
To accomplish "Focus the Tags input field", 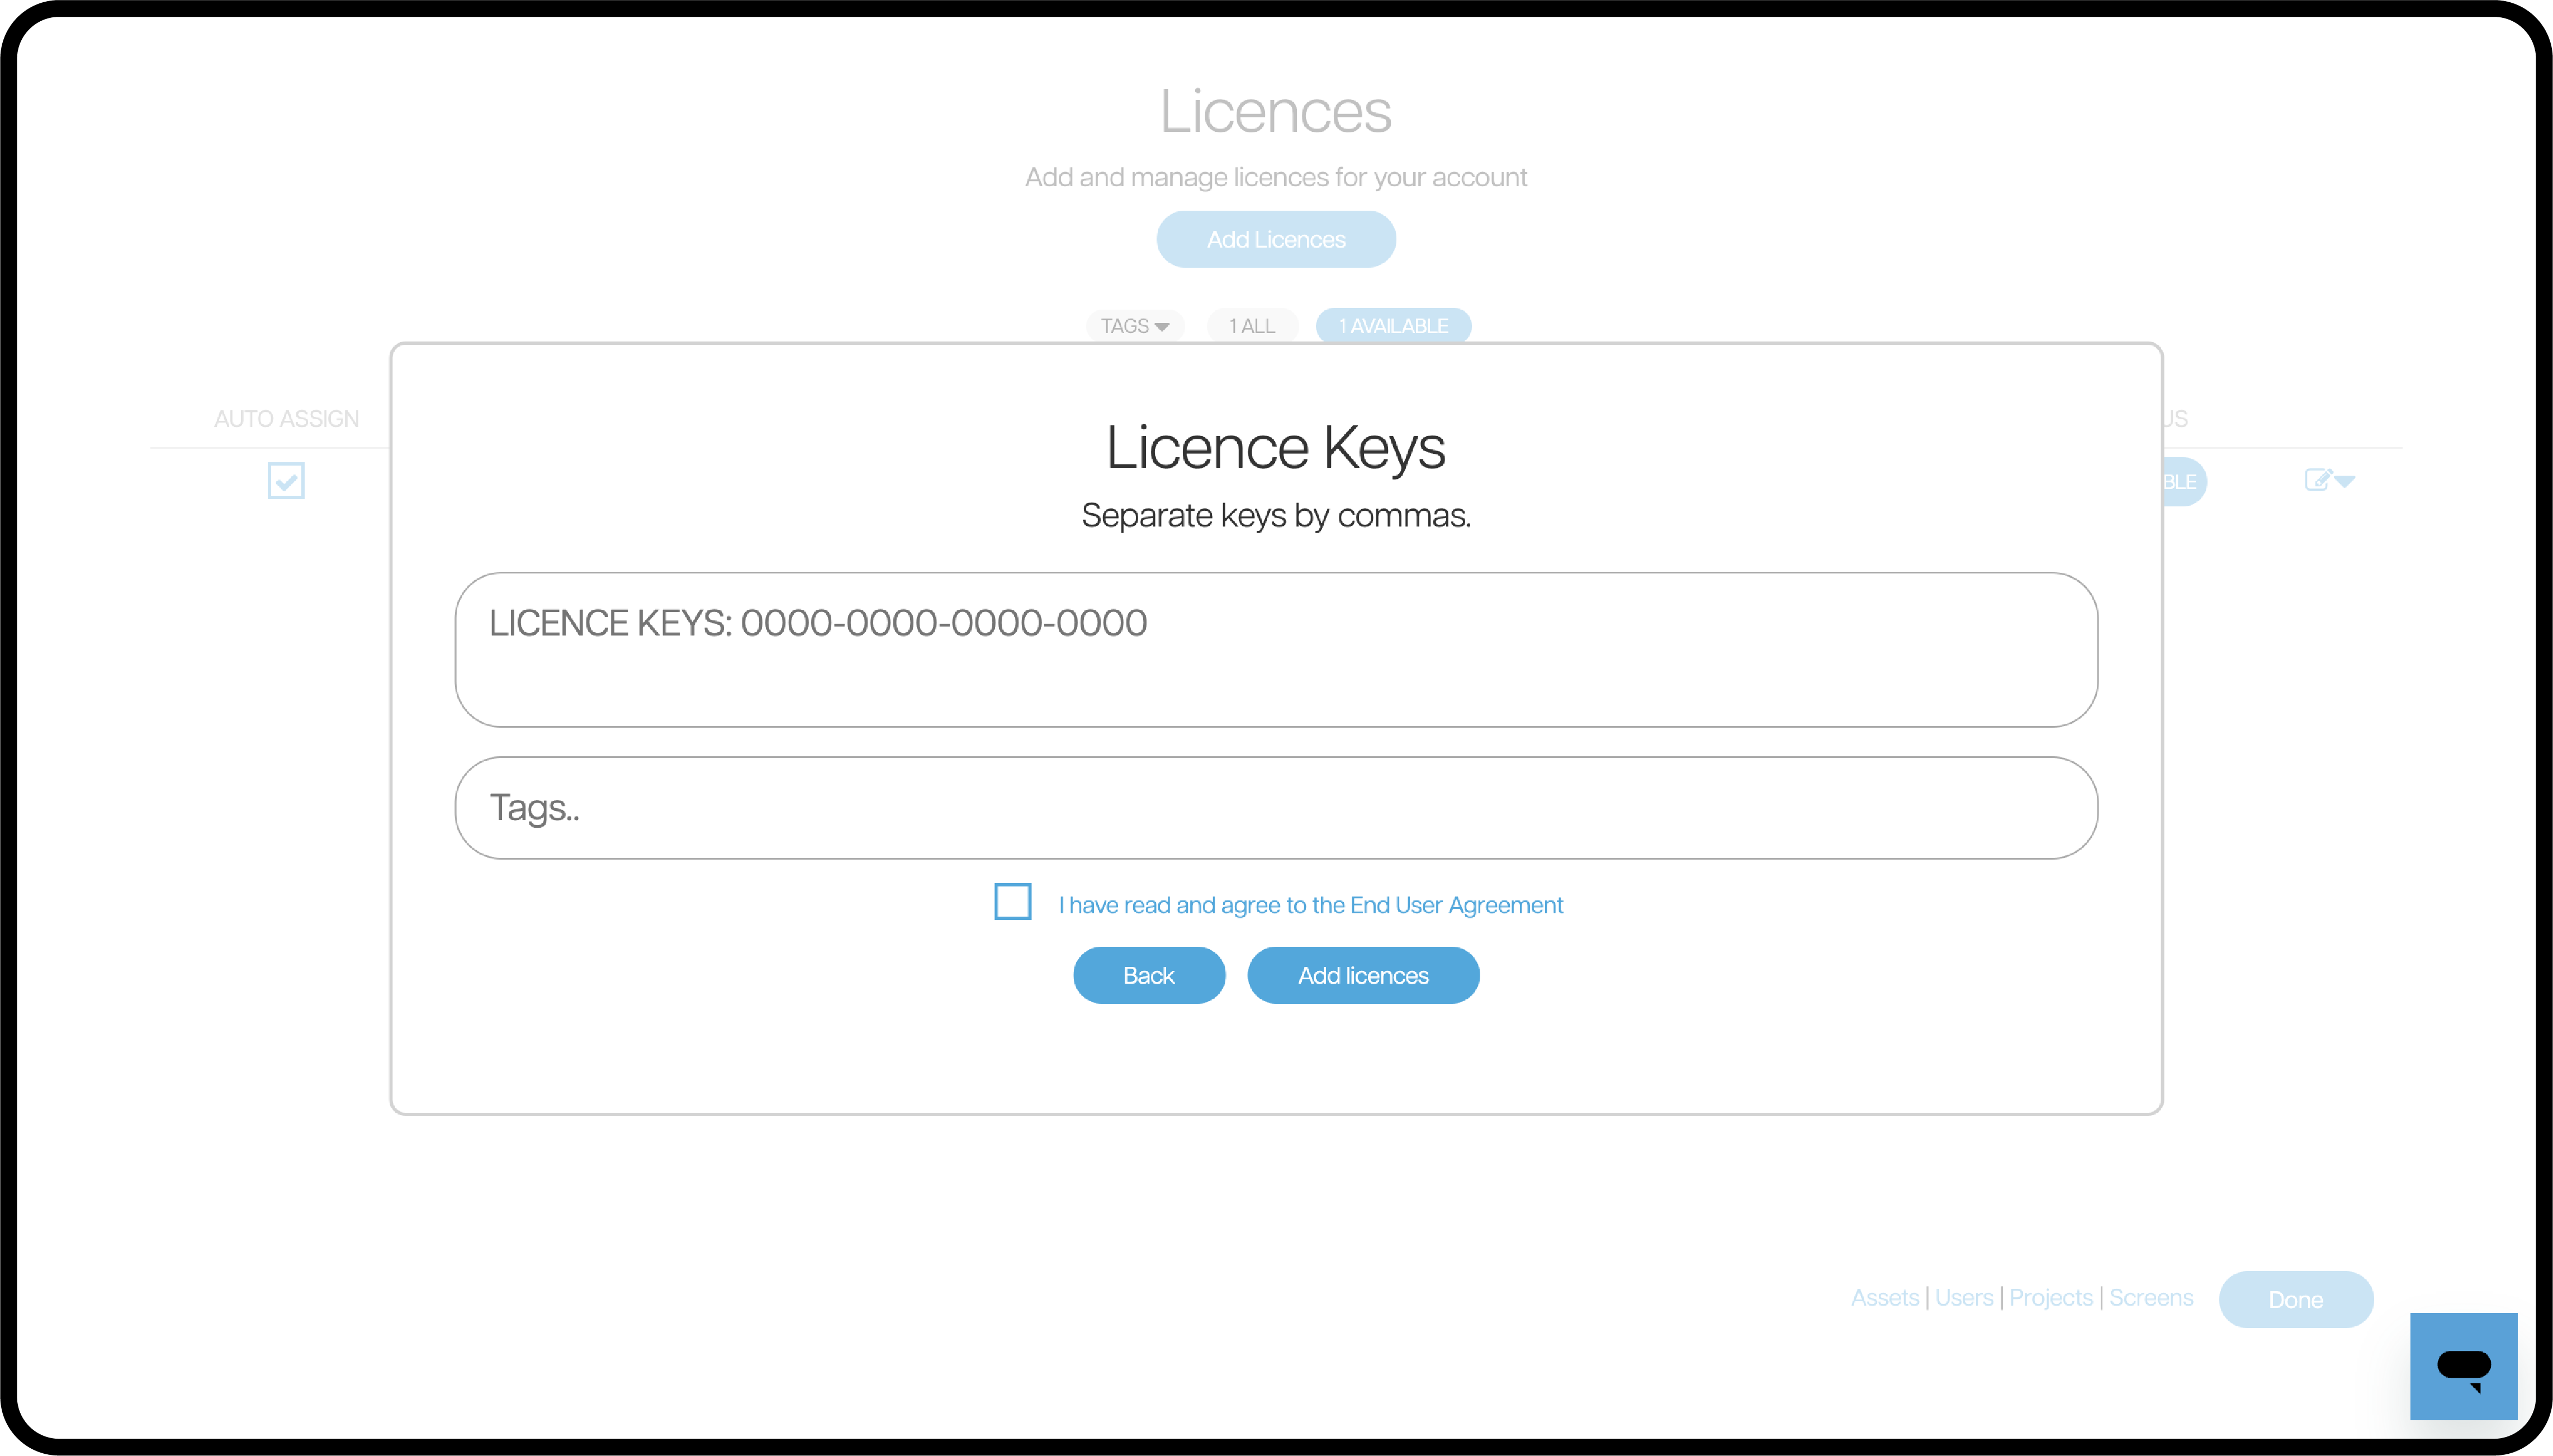I will tap(1276, 808).
